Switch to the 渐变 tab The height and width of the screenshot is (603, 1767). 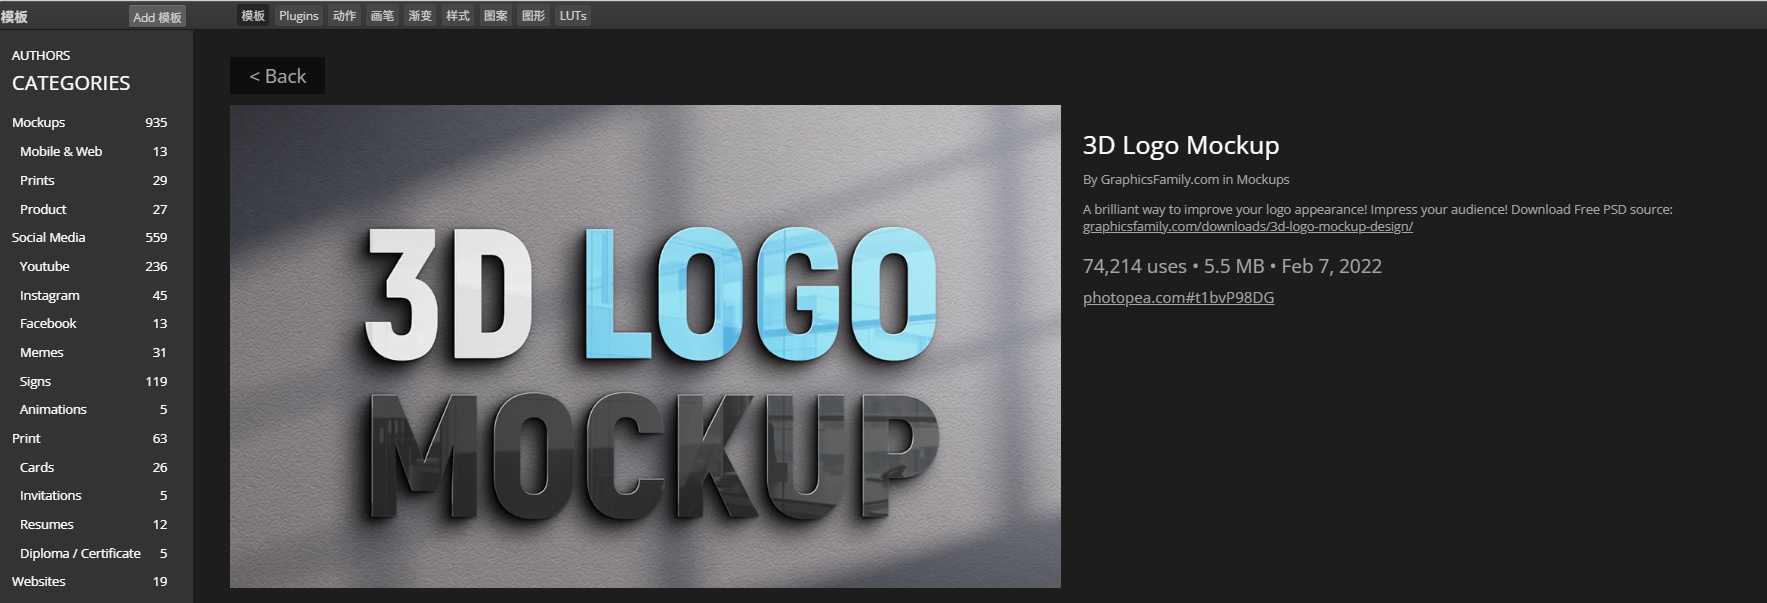tap(420, 16)
